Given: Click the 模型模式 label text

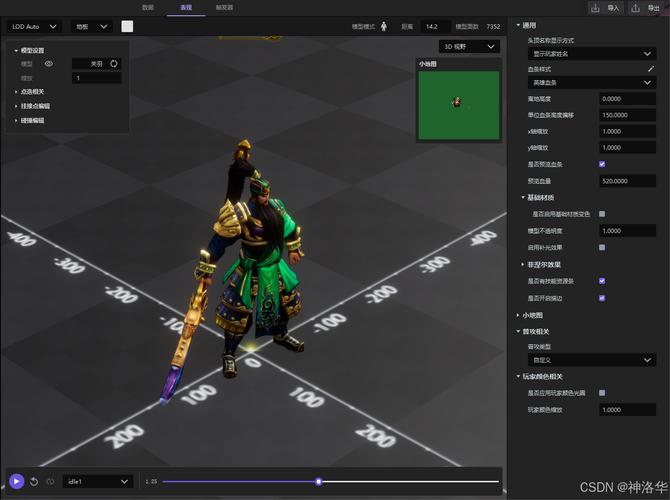Looking at the screenshot, I should click(x=363, y=26).
